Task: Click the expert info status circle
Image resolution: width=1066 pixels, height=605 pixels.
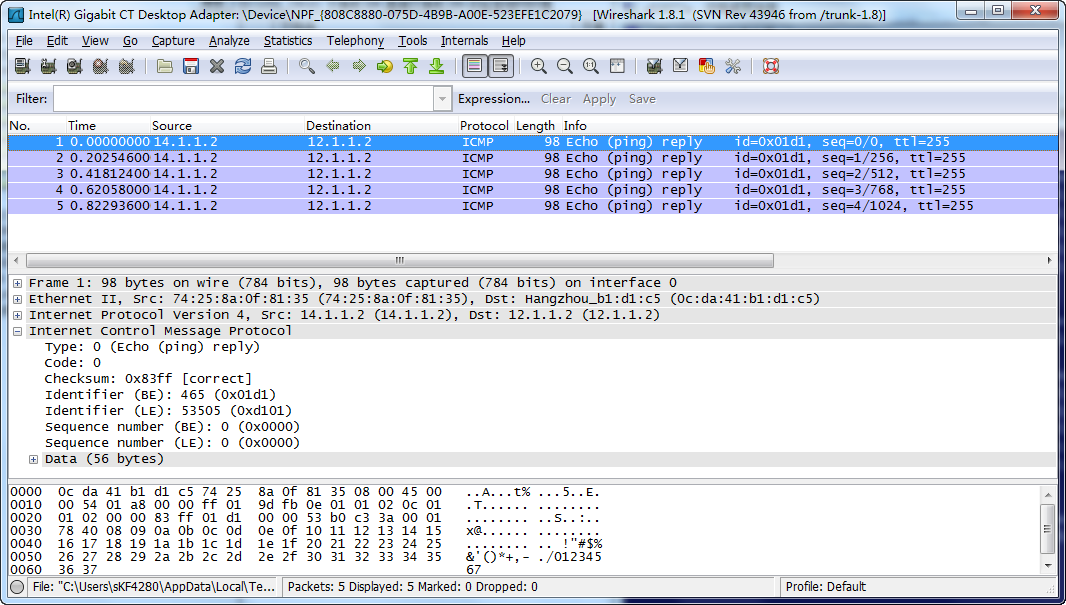Action: (x=17, y=587)
